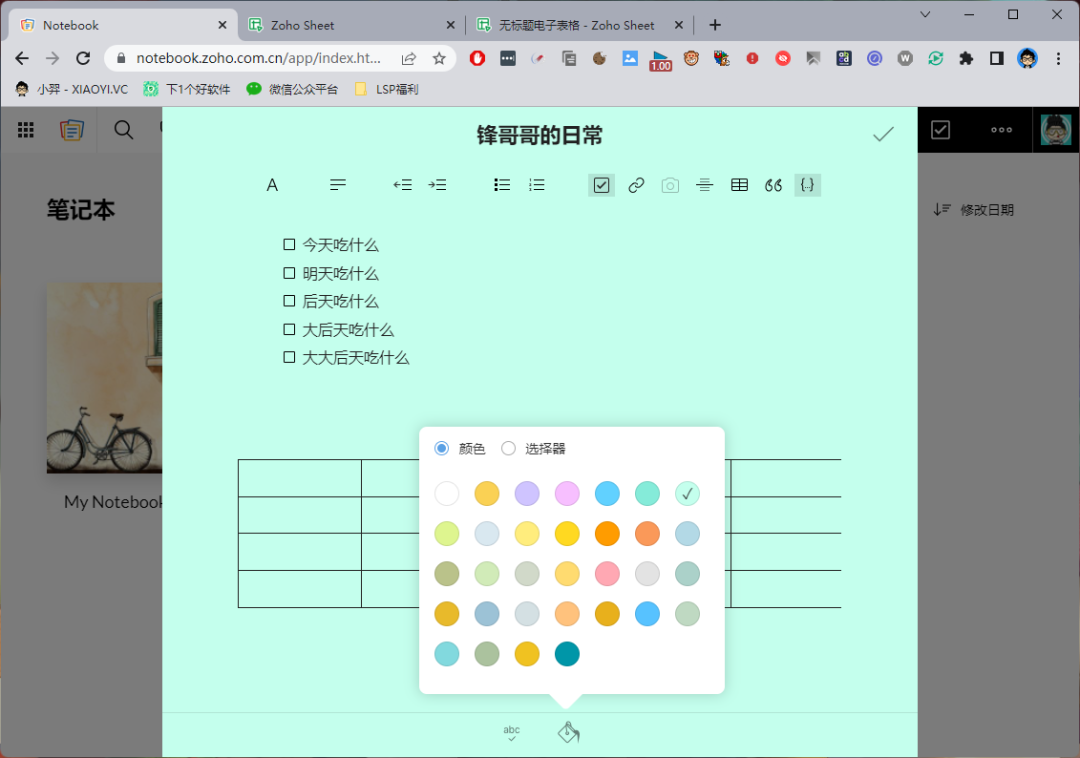Select the bullet list icon
1080x758 pixels.
(501, 184)
